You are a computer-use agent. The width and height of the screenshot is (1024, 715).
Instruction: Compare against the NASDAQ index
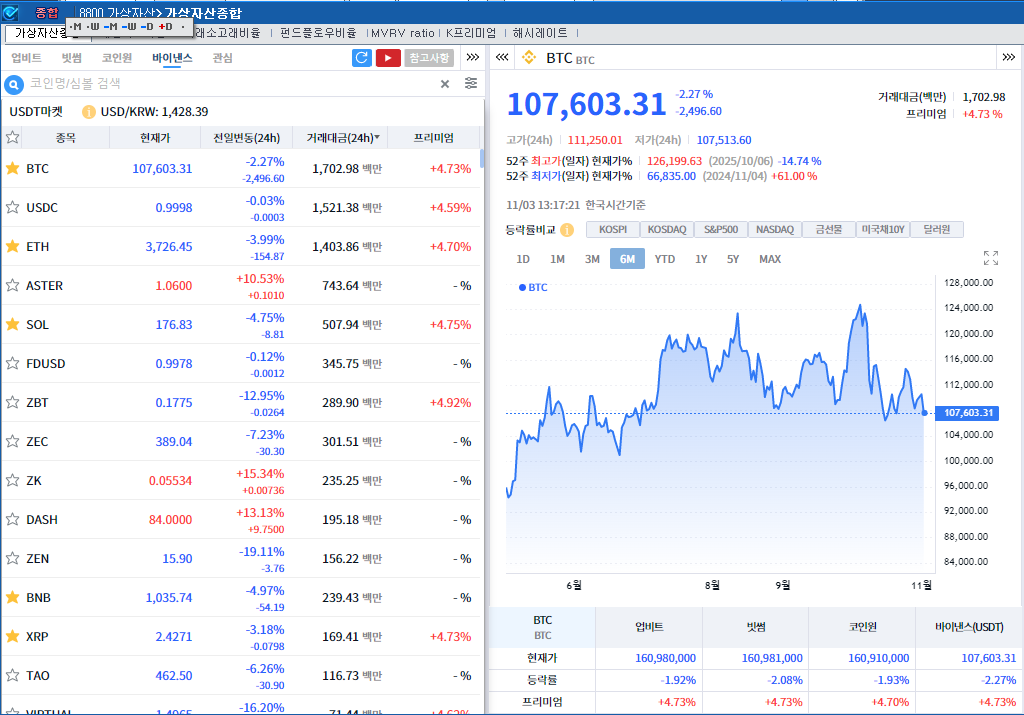click(774, 230)
